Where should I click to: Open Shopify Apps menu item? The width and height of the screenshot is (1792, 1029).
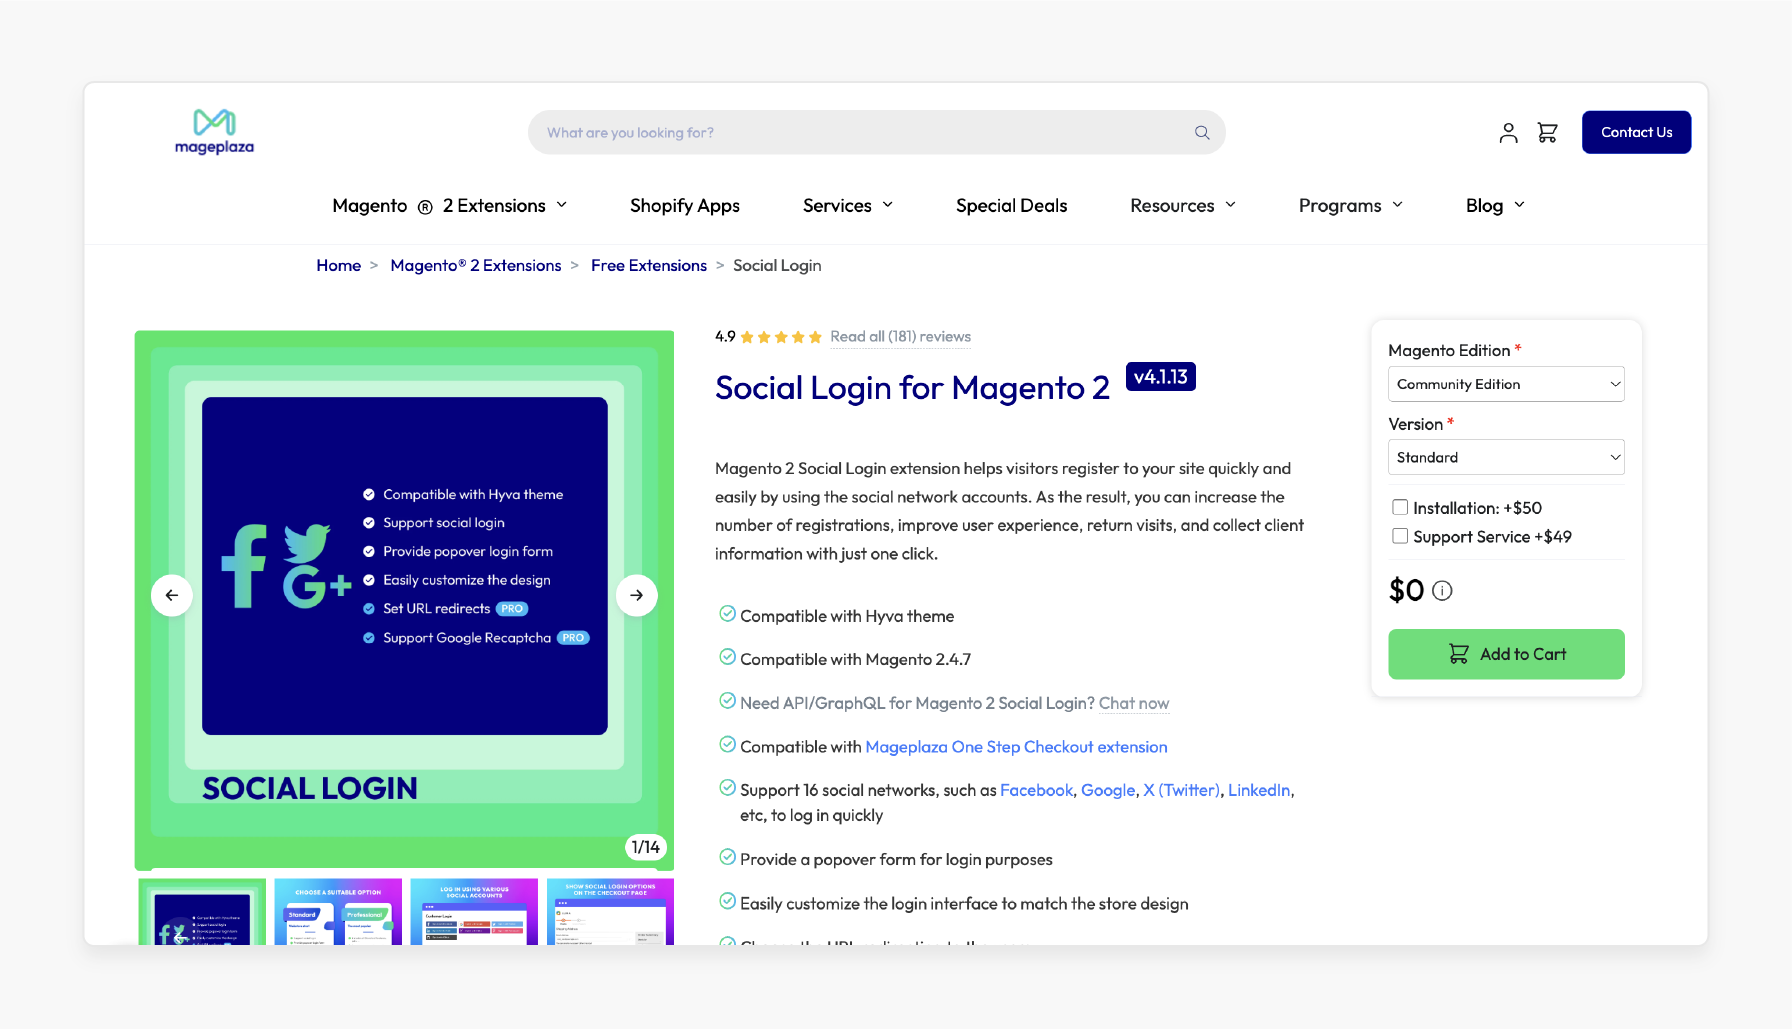pos(685,205)
